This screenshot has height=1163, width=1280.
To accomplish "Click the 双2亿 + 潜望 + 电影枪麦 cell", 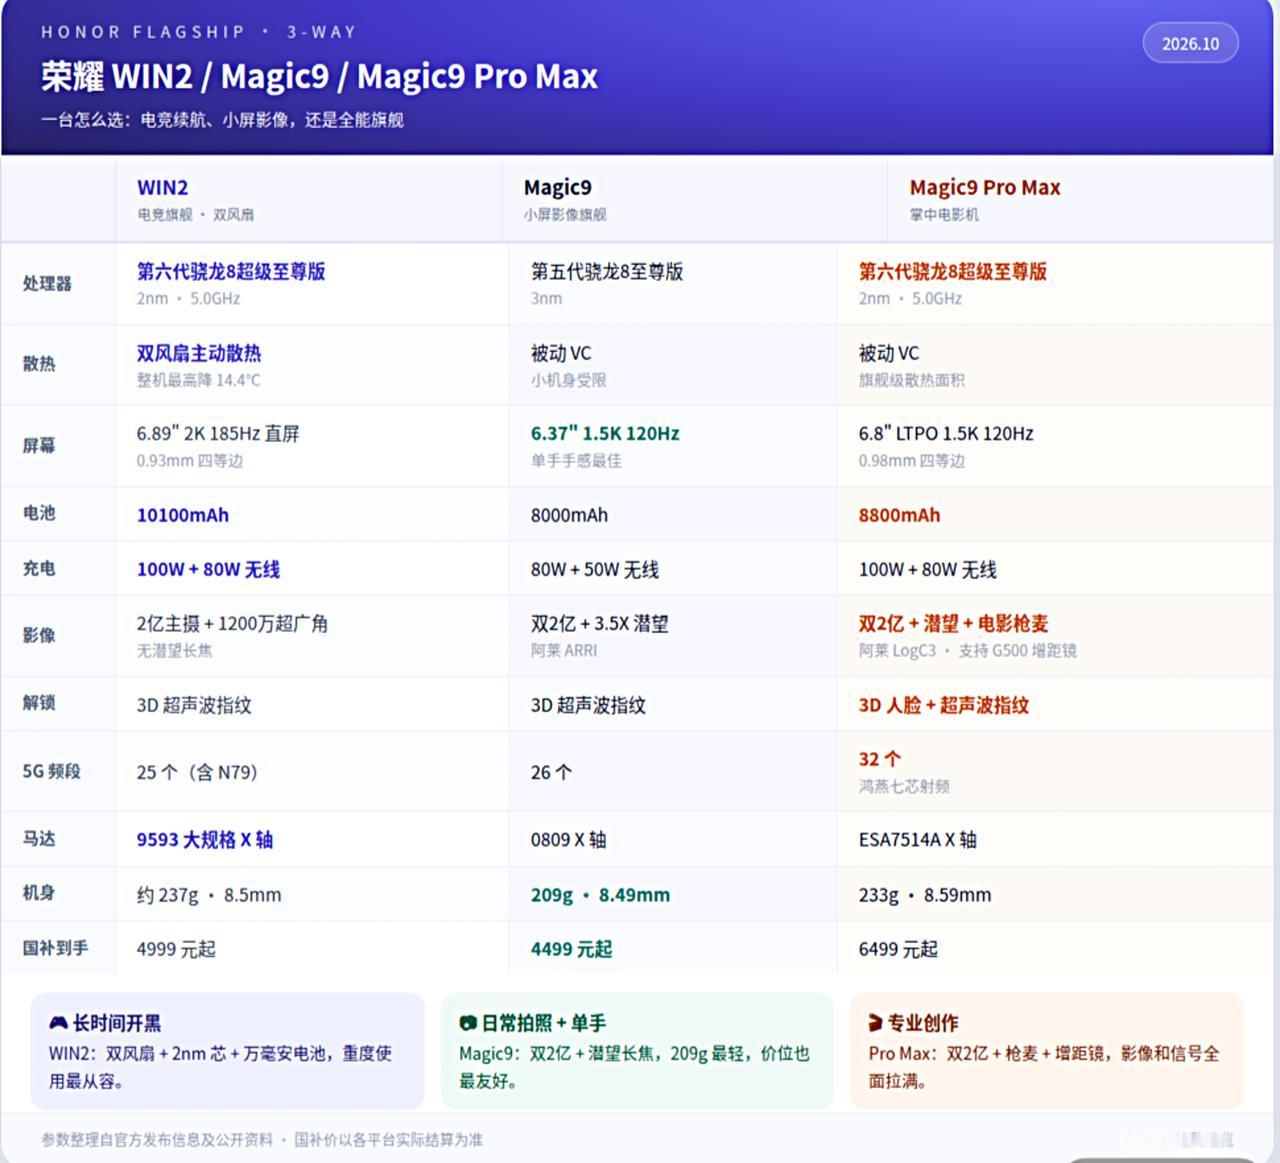I will pyautogui.click(x=953, y=624).
